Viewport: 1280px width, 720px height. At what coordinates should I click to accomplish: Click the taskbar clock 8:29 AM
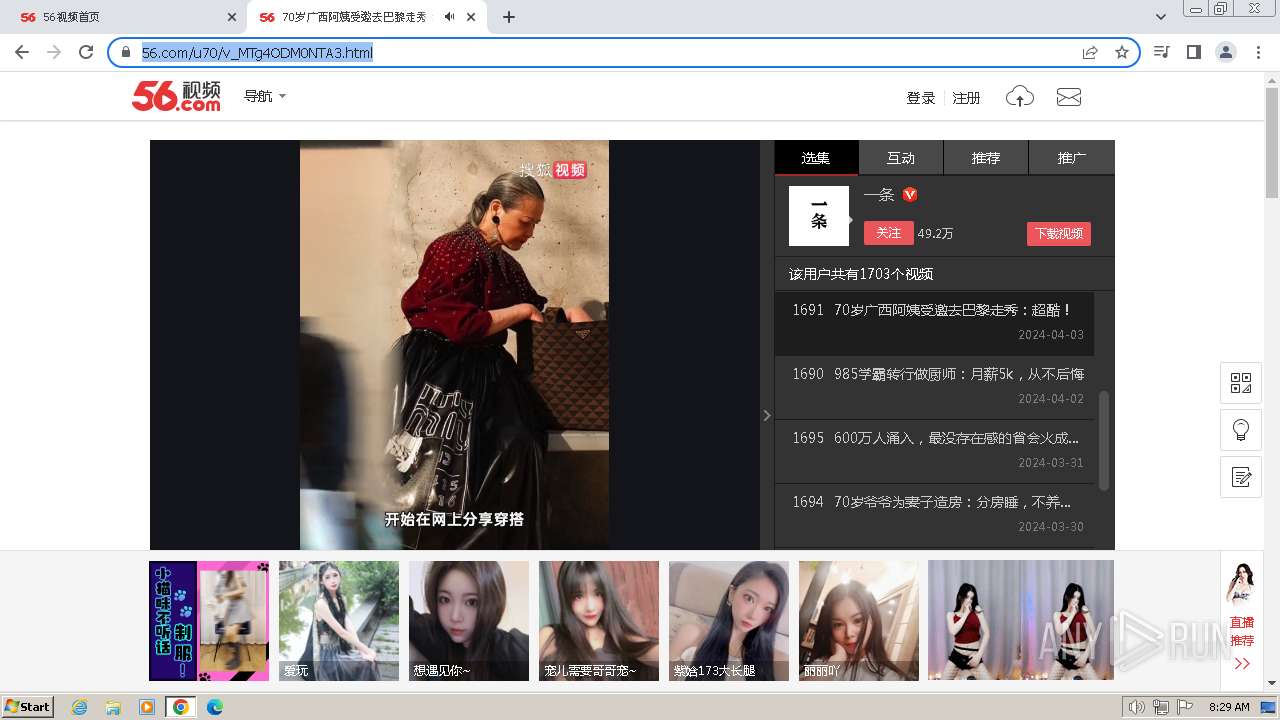click(x=1229, y=707)
